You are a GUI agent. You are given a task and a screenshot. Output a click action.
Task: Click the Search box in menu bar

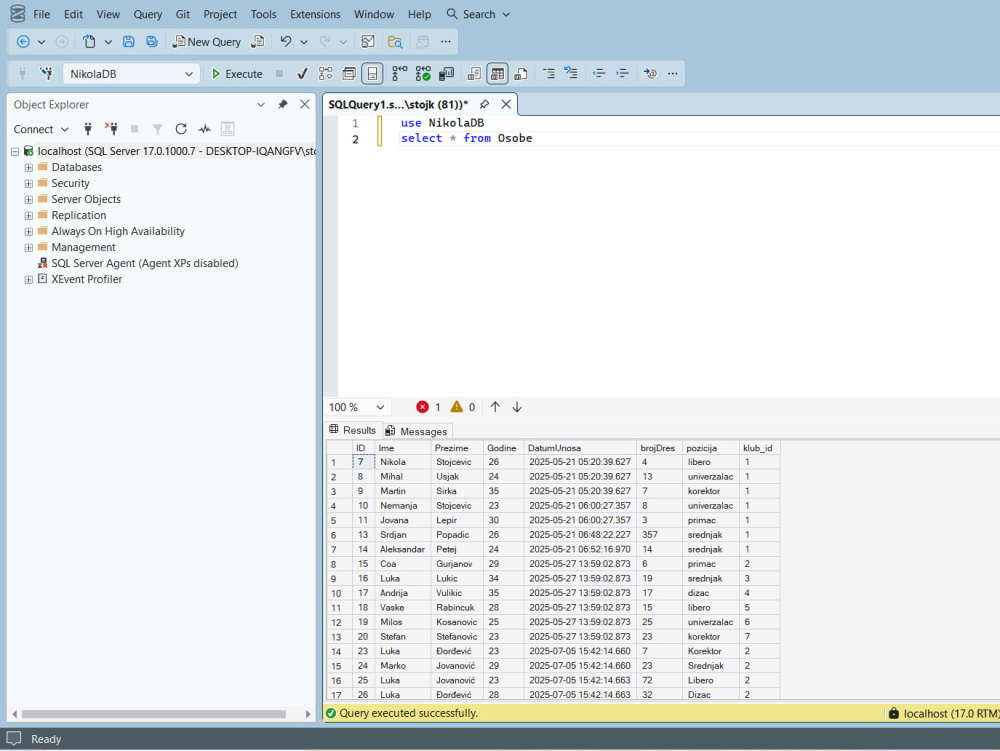(x=478, y=14)
